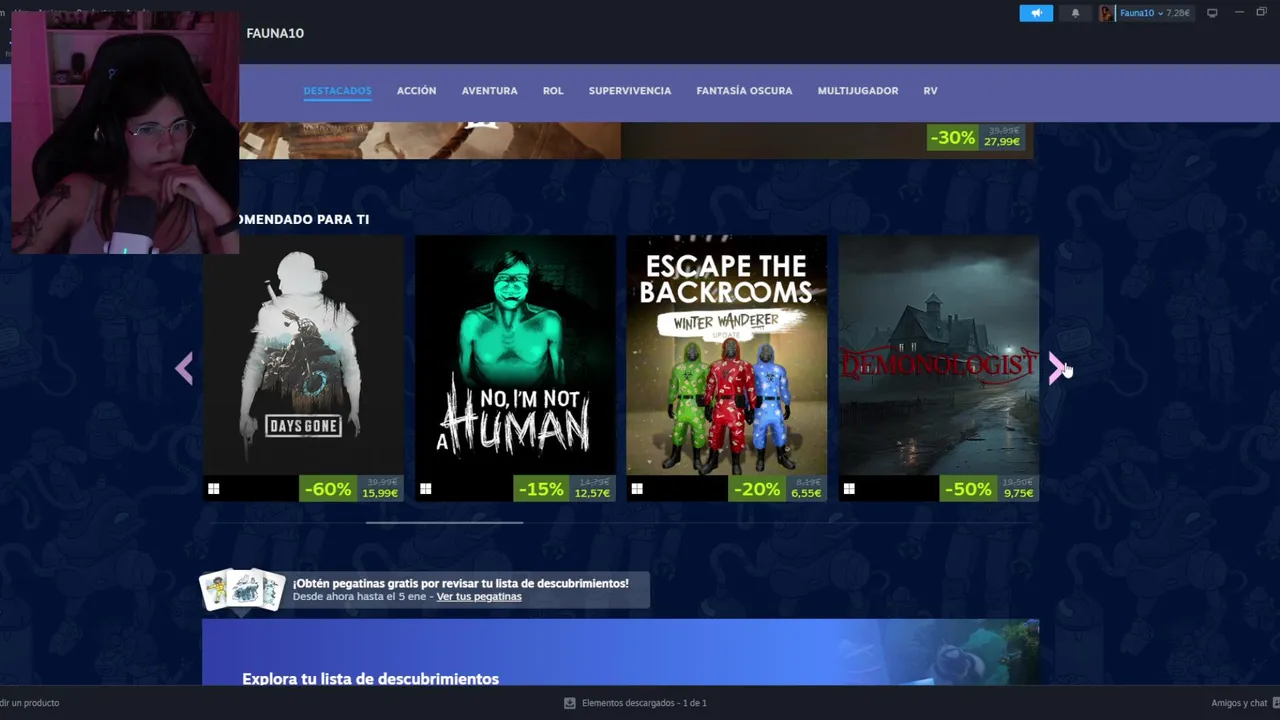
Task: Show previous recommended games with left arrow
Action: [x=184, y=369]
